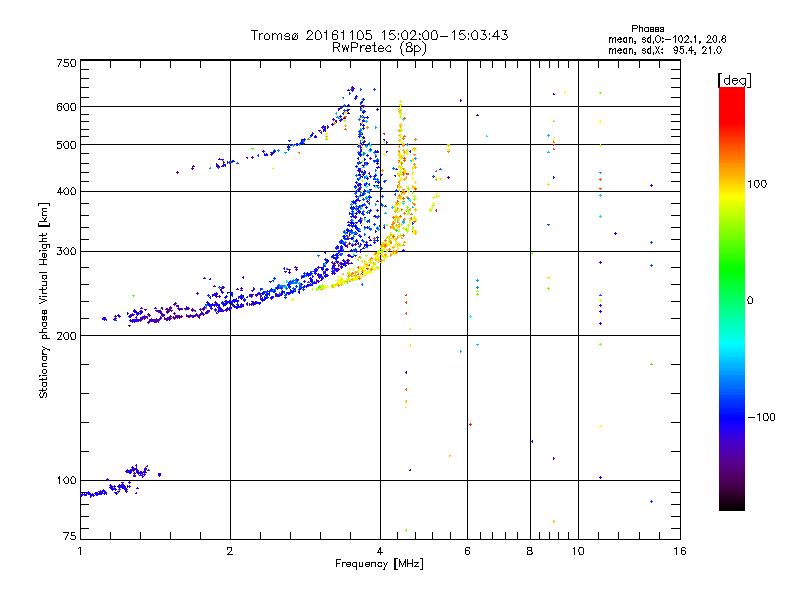Click the frequency axis tick label "8"
Screen dimensions: 800x600
[530, 551]
